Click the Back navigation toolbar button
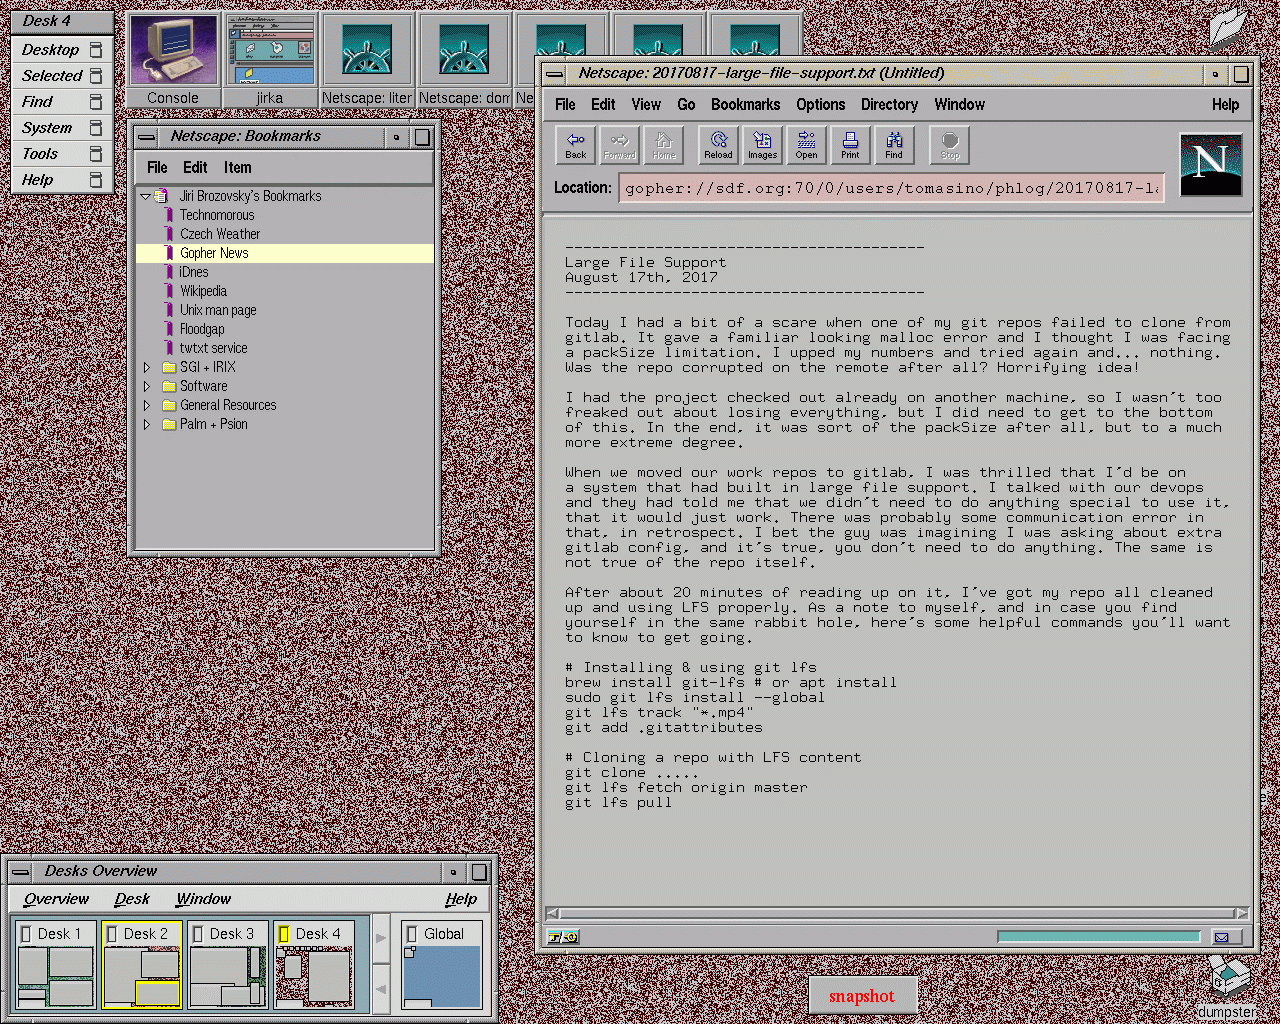 coord(576,145)
